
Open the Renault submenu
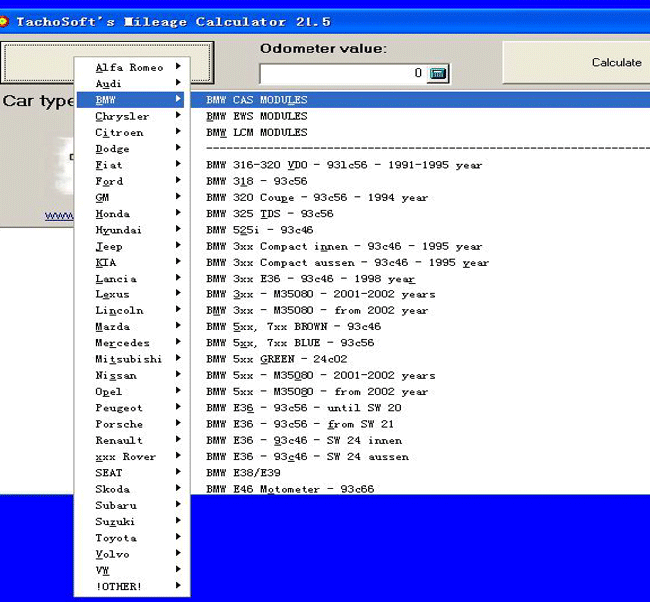131,440
